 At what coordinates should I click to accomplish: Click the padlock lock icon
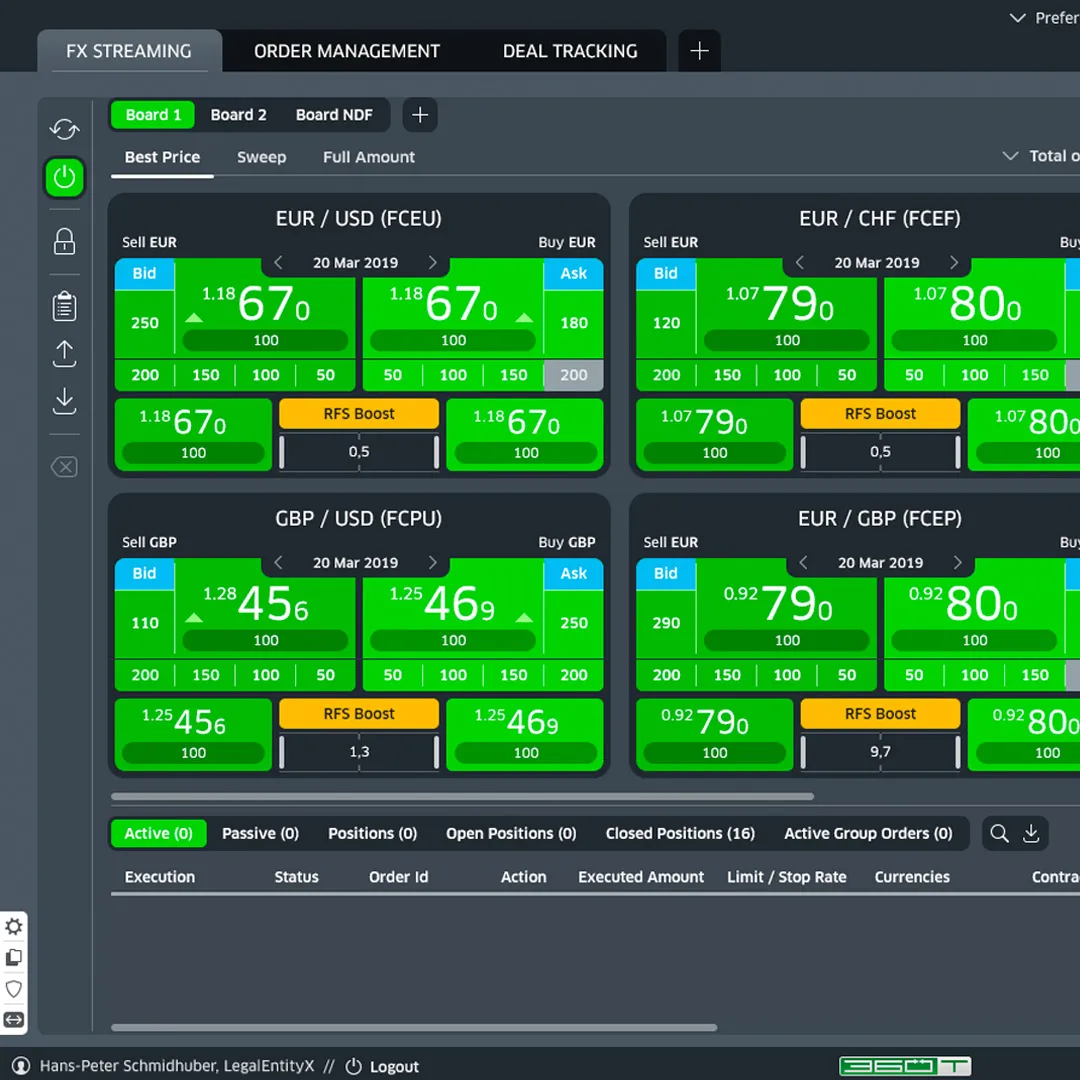click(64, 241)
